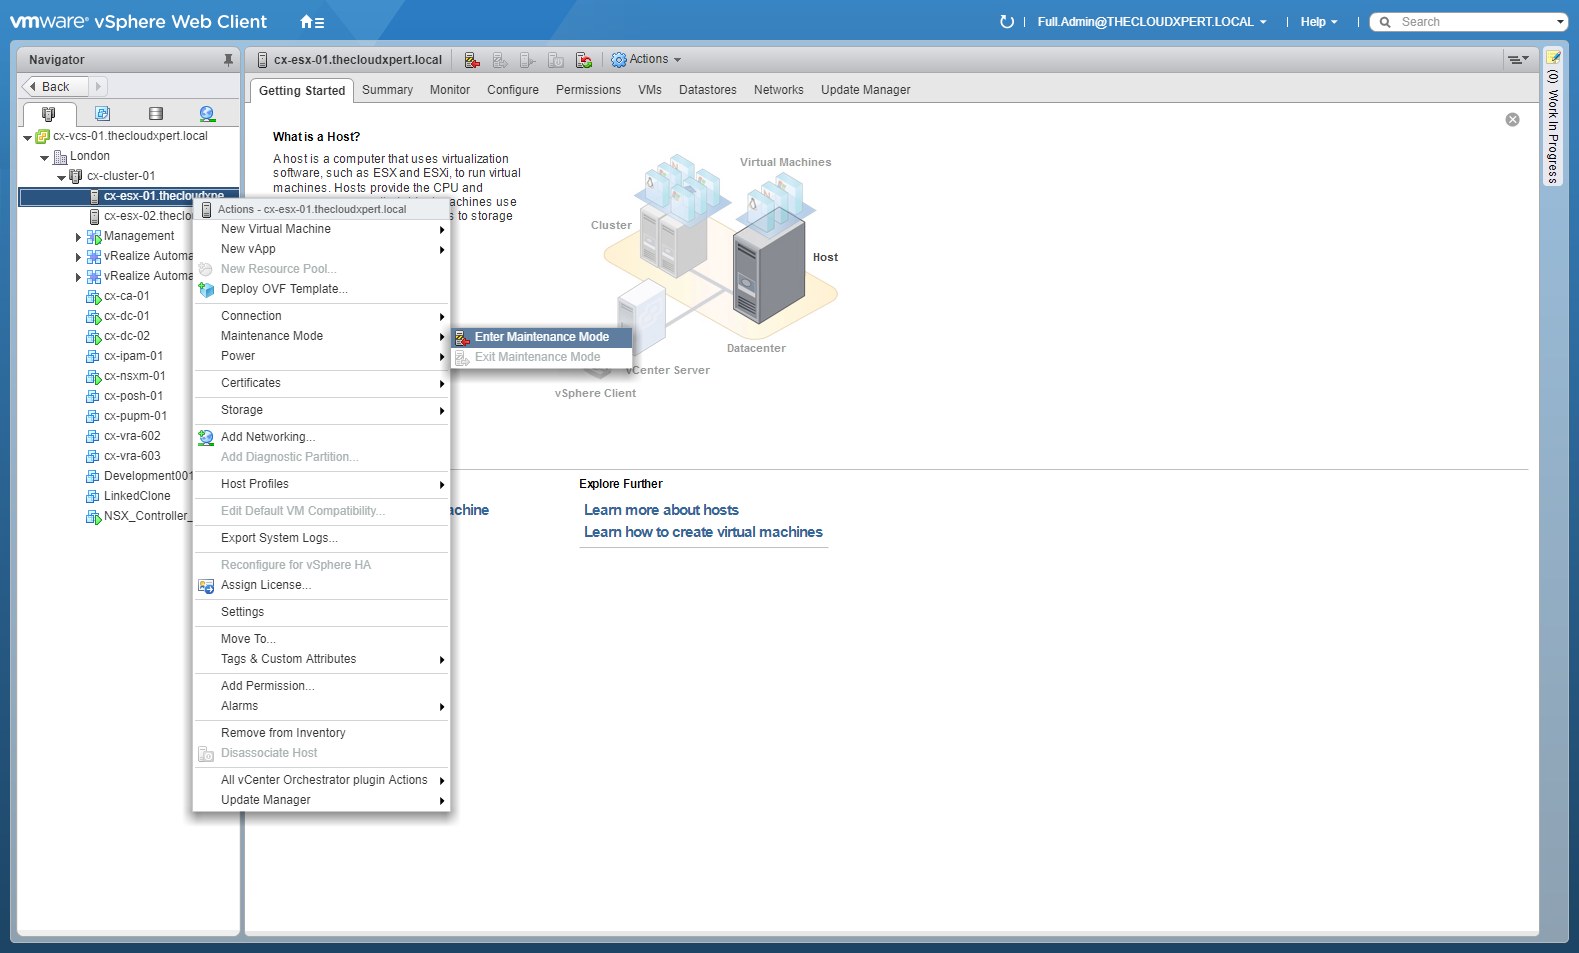Select Deploy OVF Template from context menu
Screen dimensions: 1579x953
pyautogui.click(x=284, y=289)
